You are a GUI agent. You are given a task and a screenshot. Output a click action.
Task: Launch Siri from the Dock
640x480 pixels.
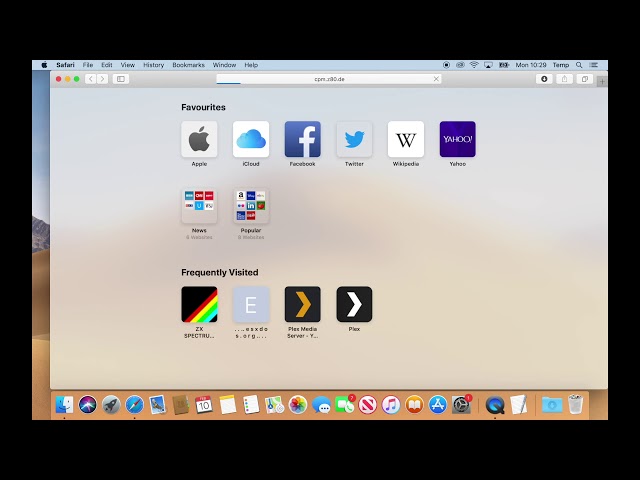tap(88, 405)
